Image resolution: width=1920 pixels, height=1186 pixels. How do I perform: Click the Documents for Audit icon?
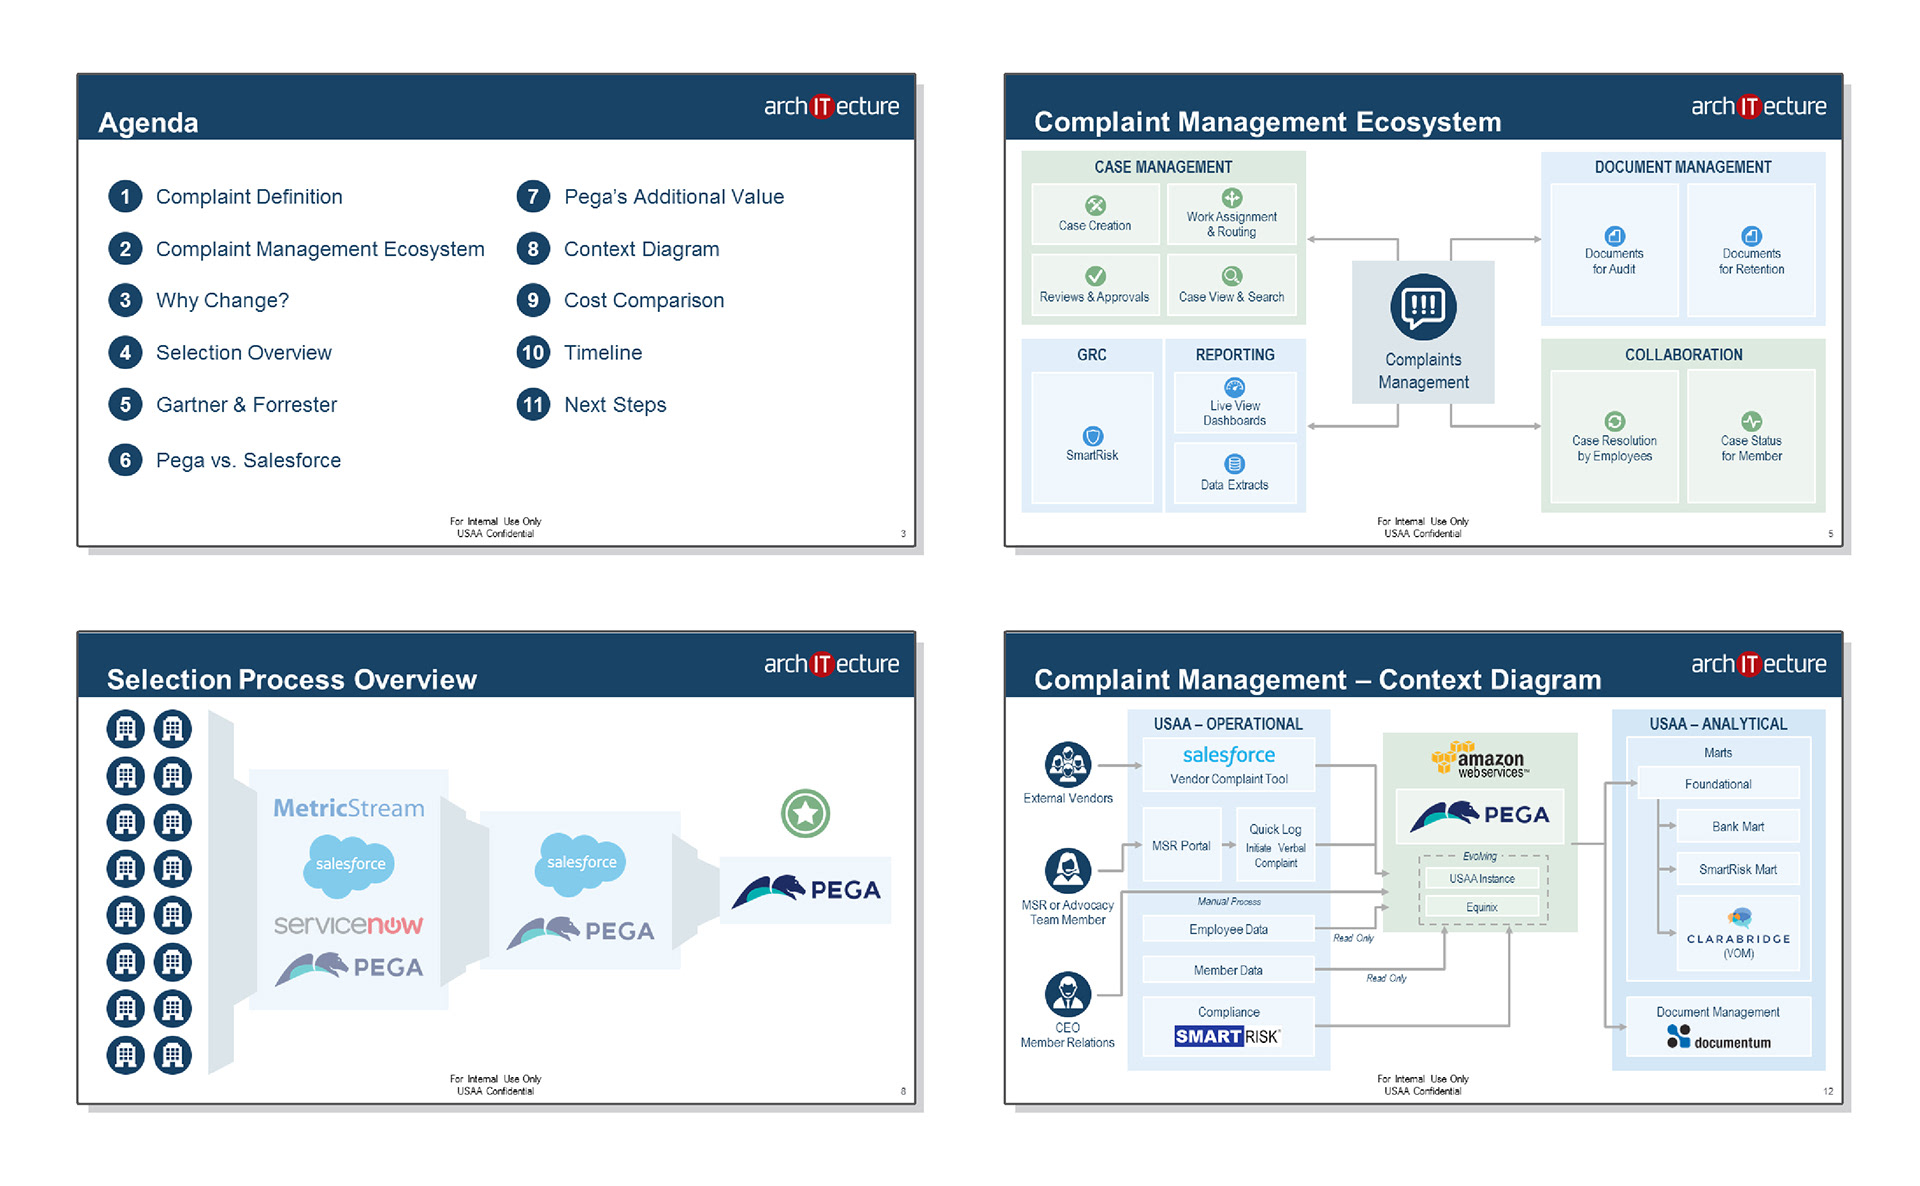1614,236
